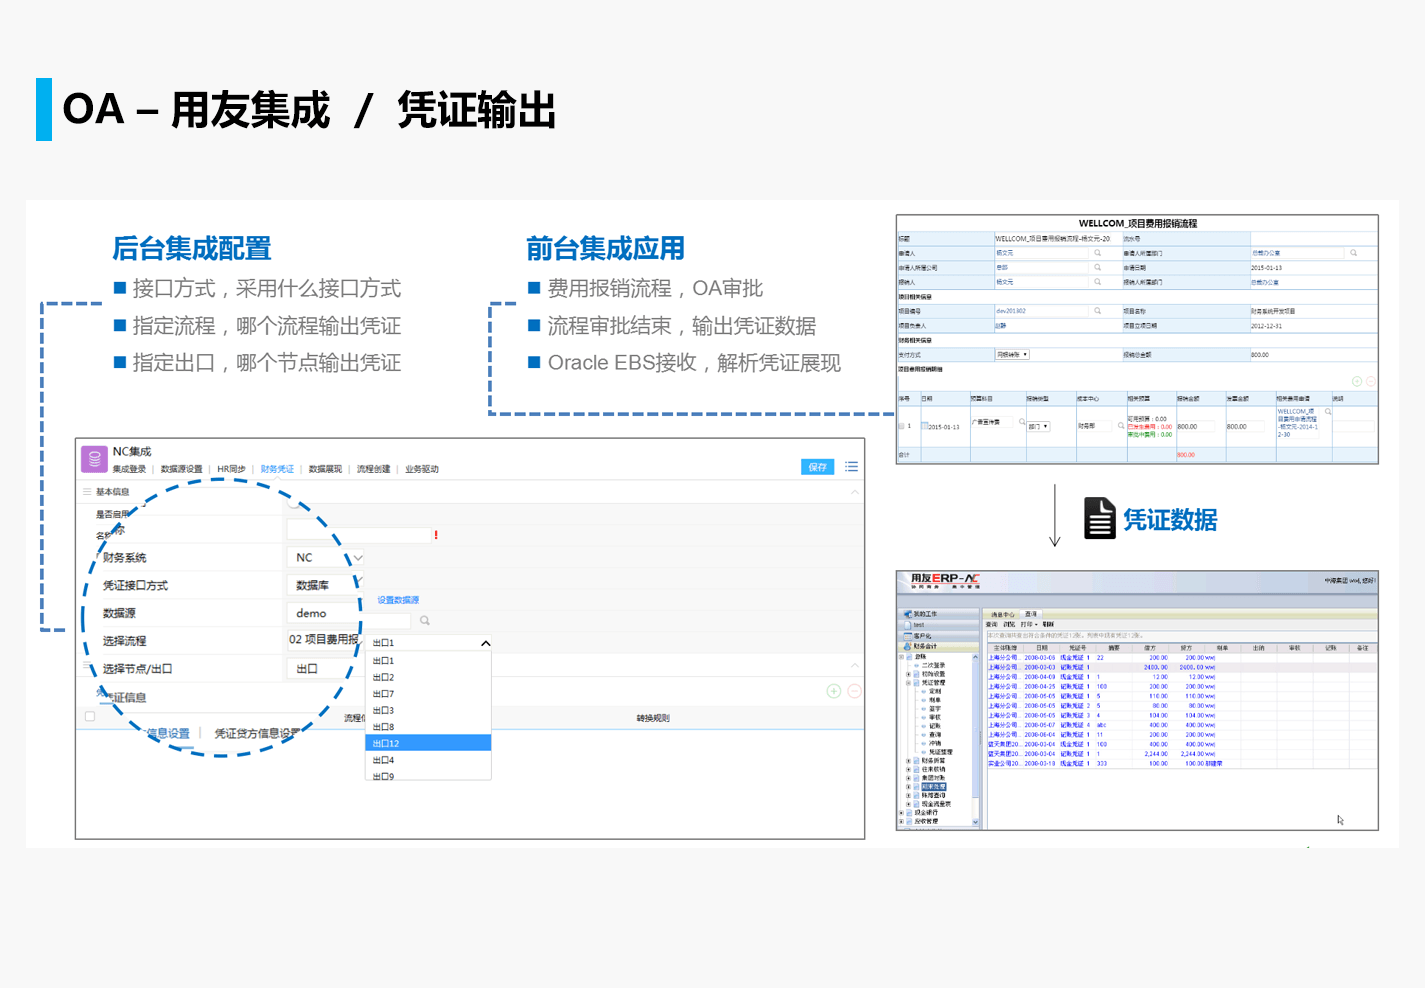Image resolution: width=1425 pixels, height=988 pixels.
Task: Click the 凭证数据 document icon
Action: [x=1100, y=518]
